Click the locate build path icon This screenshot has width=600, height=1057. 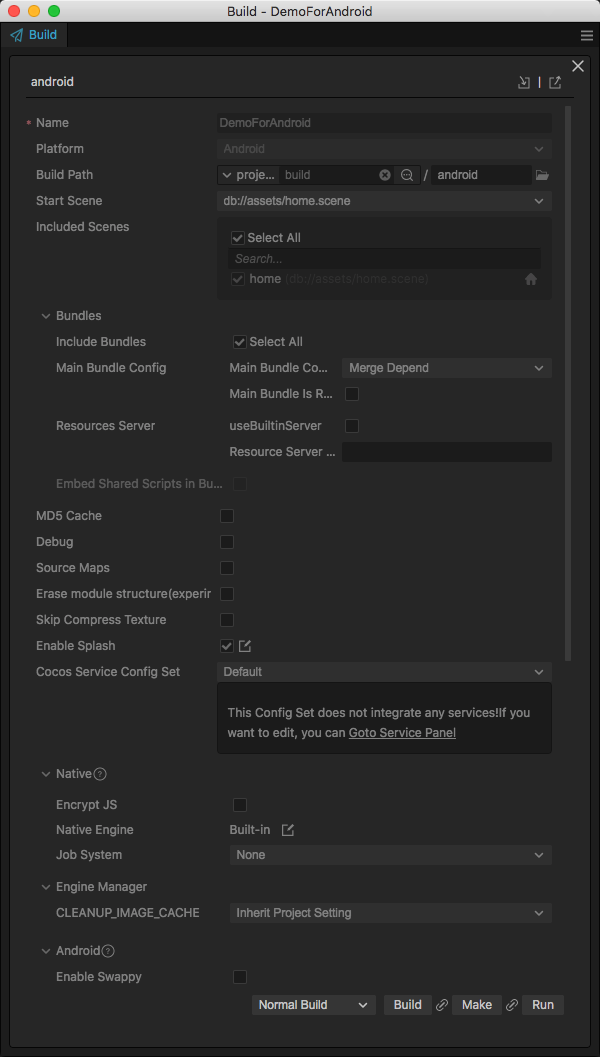[407, 175]
